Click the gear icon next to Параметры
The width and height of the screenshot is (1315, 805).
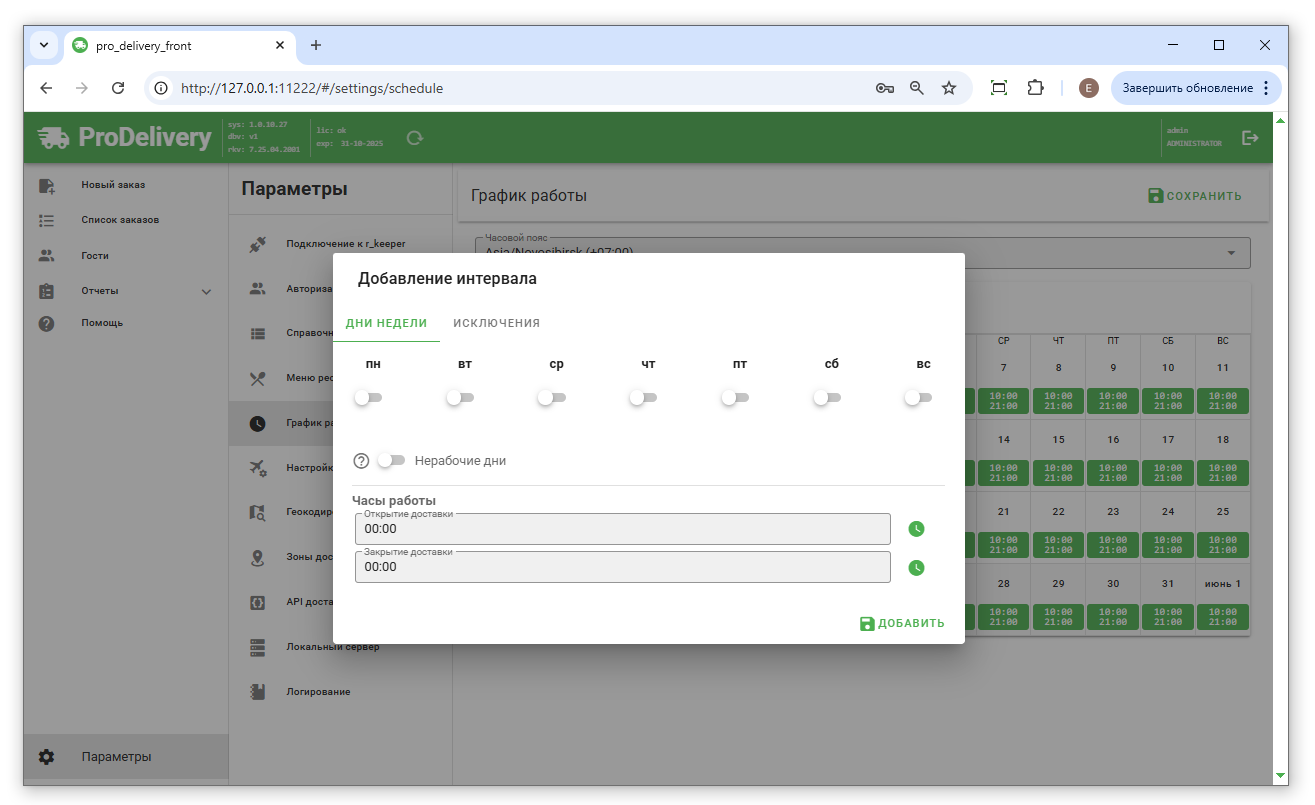[x=46, y=757]
